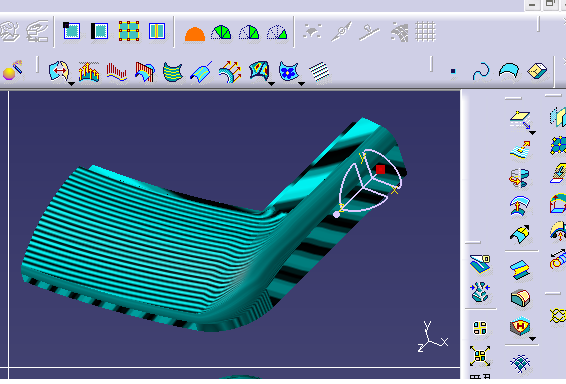
Task: Click the extend icon with red spiral
Action: [x=558, y=260]
